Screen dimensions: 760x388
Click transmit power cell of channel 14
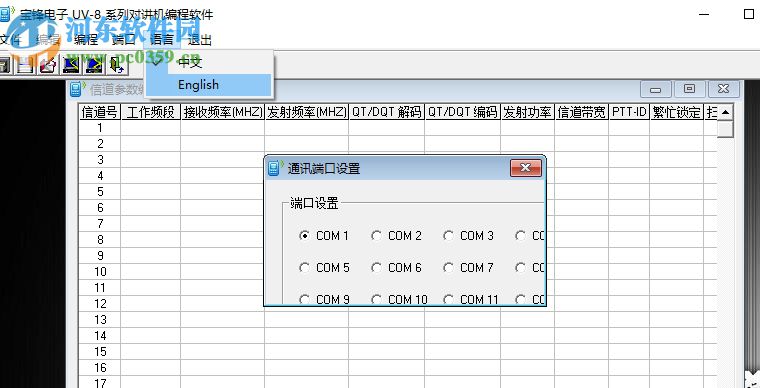click(x=527, y=336)
